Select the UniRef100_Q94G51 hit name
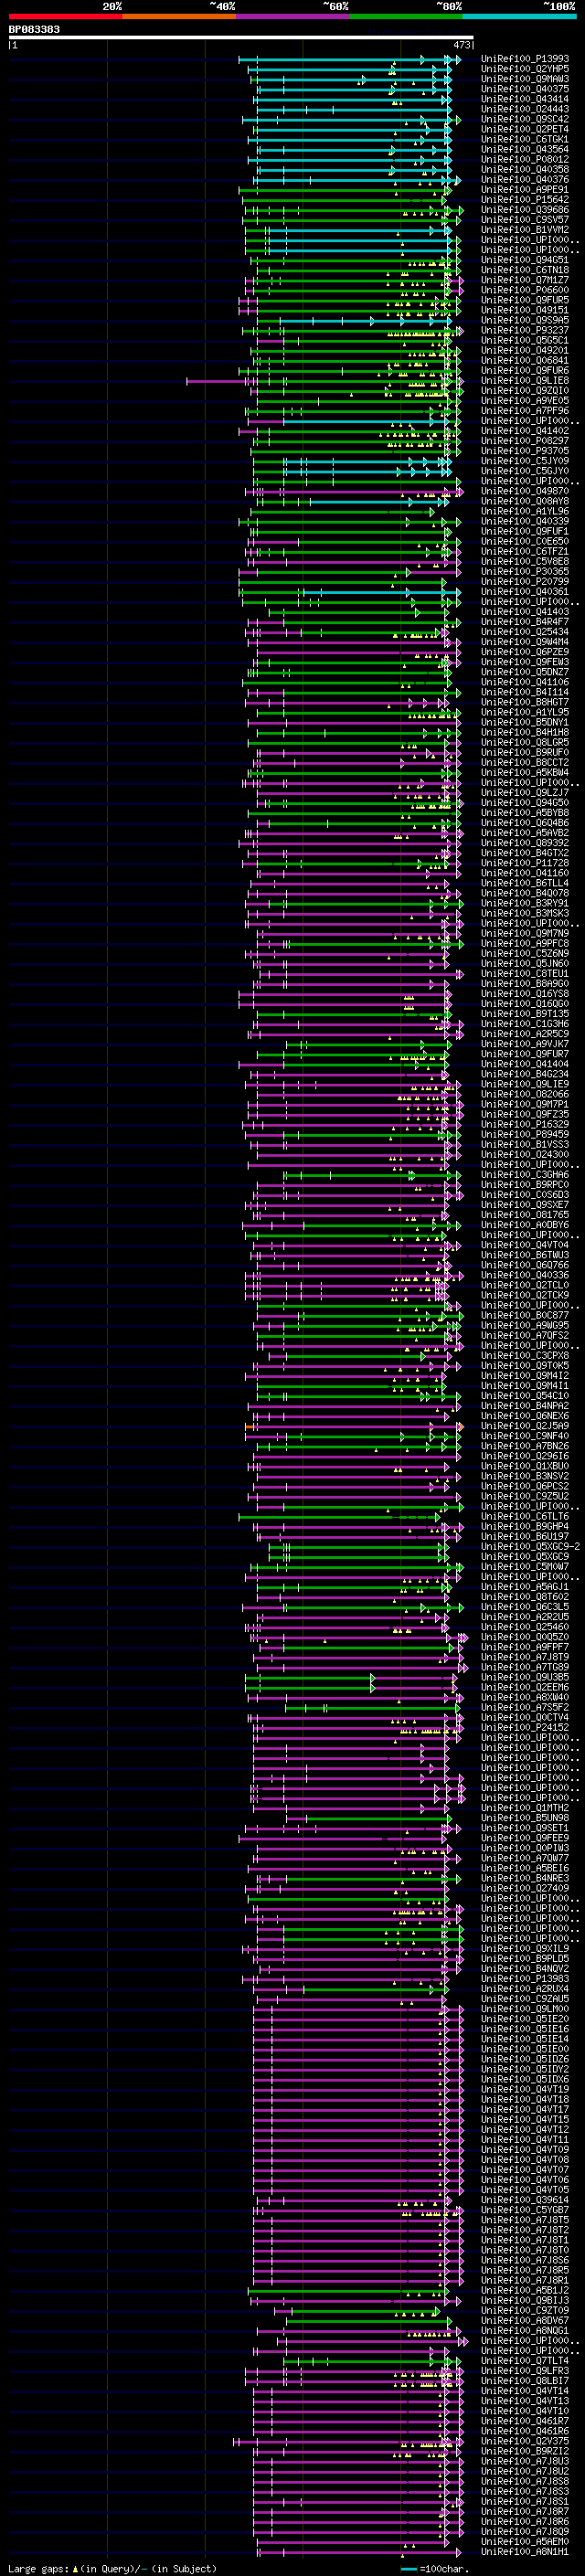The height and width of the screenshot is (2576, 585). coord(525,260)
